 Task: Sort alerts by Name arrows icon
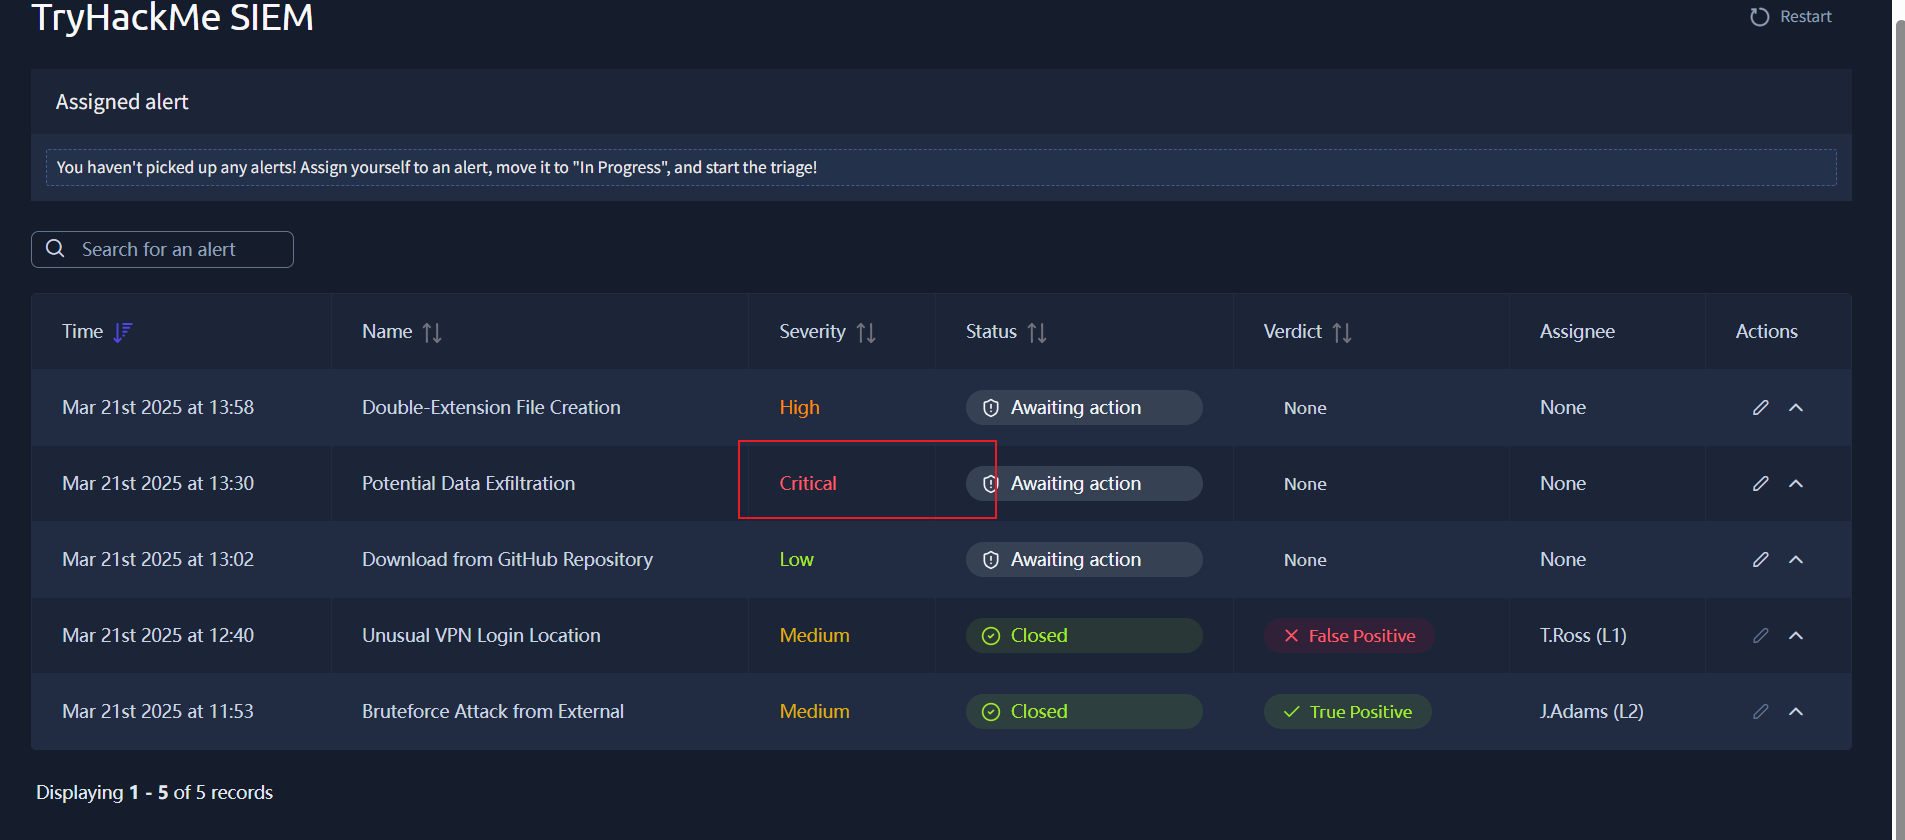(x=432, y=332)
